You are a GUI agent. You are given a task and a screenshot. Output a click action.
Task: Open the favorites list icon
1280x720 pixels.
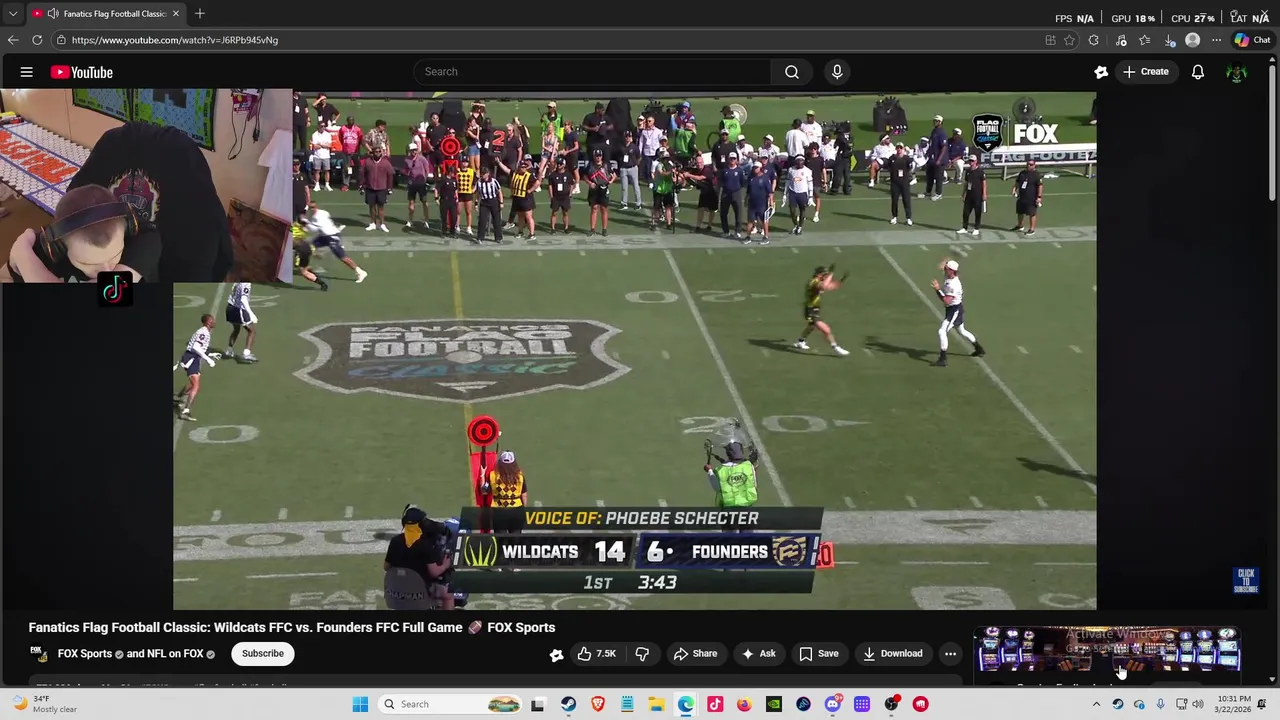pyautogui.click(x=1145, y=40)
